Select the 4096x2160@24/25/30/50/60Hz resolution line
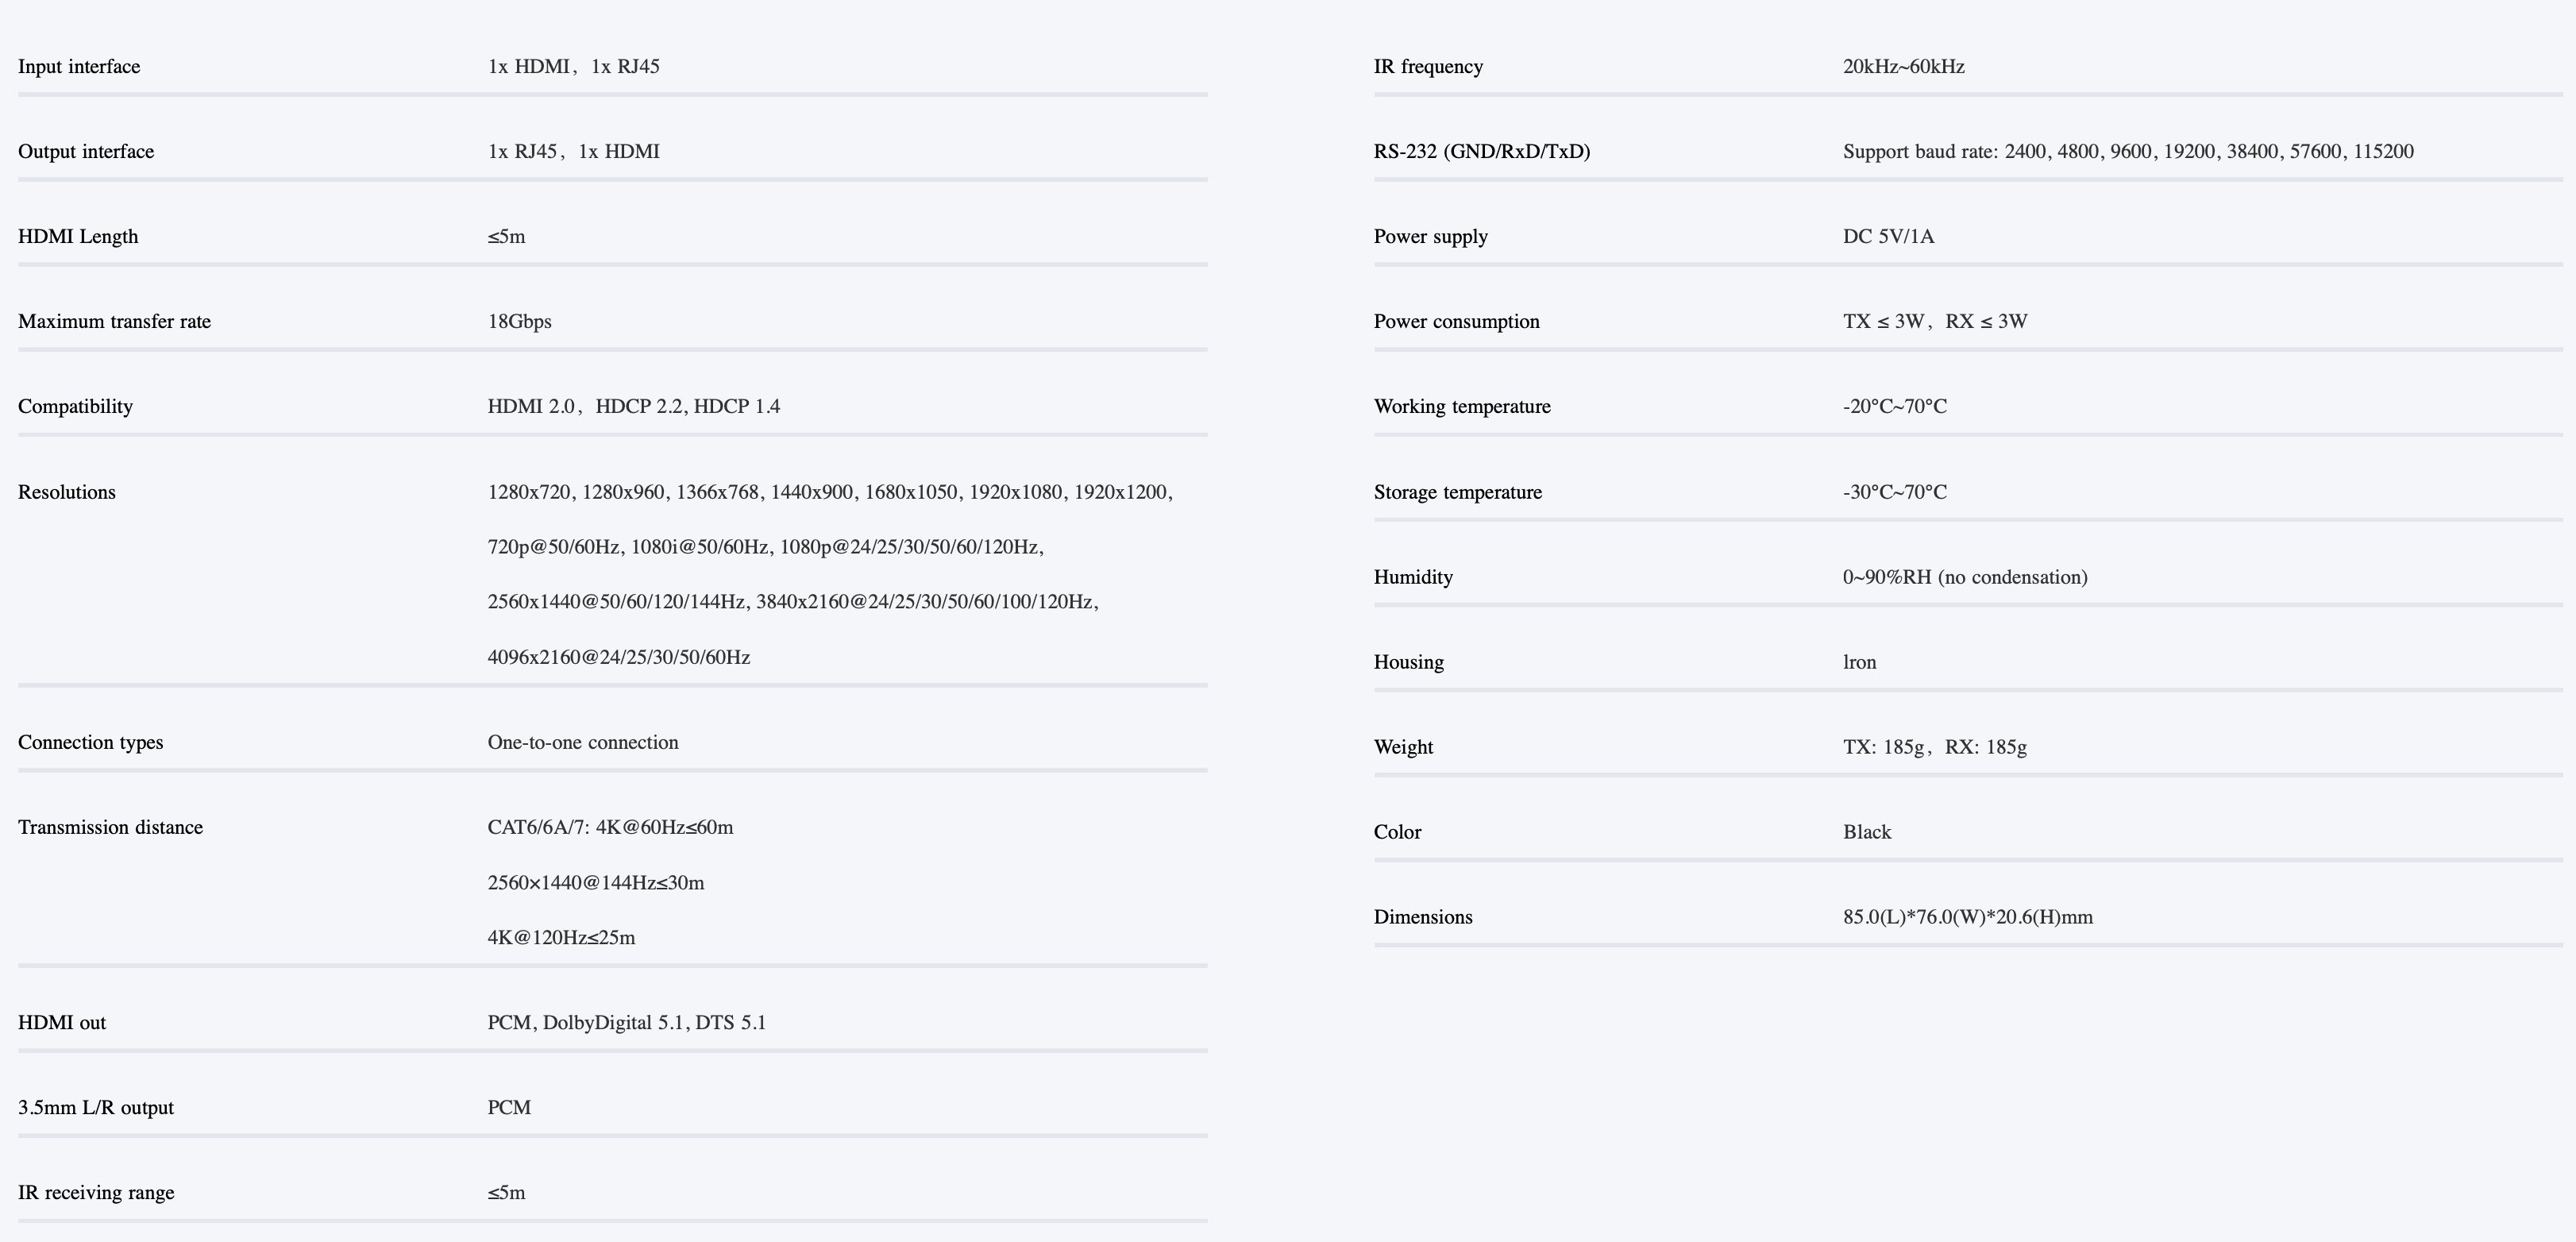Image resolution: width=2576 pixels, height=1242 pixels. tap(619, 657)
